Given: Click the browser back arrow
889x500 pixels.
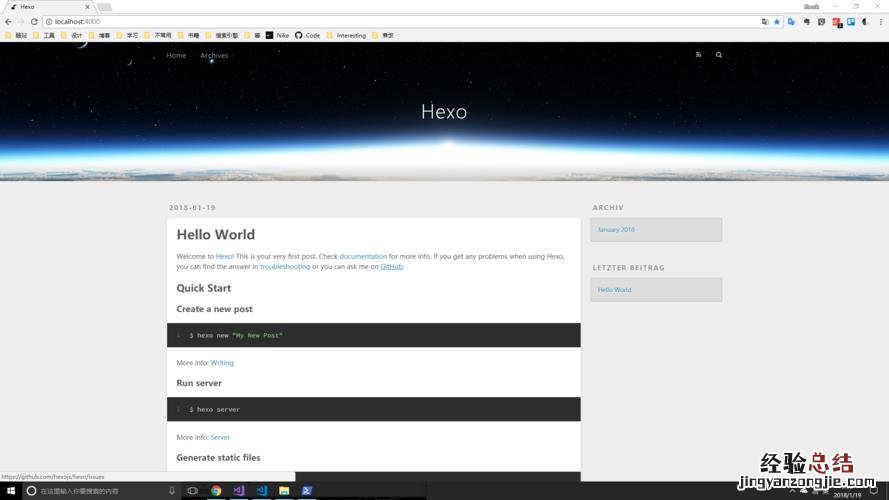Looking at the screenshot, I should point(8,21).
